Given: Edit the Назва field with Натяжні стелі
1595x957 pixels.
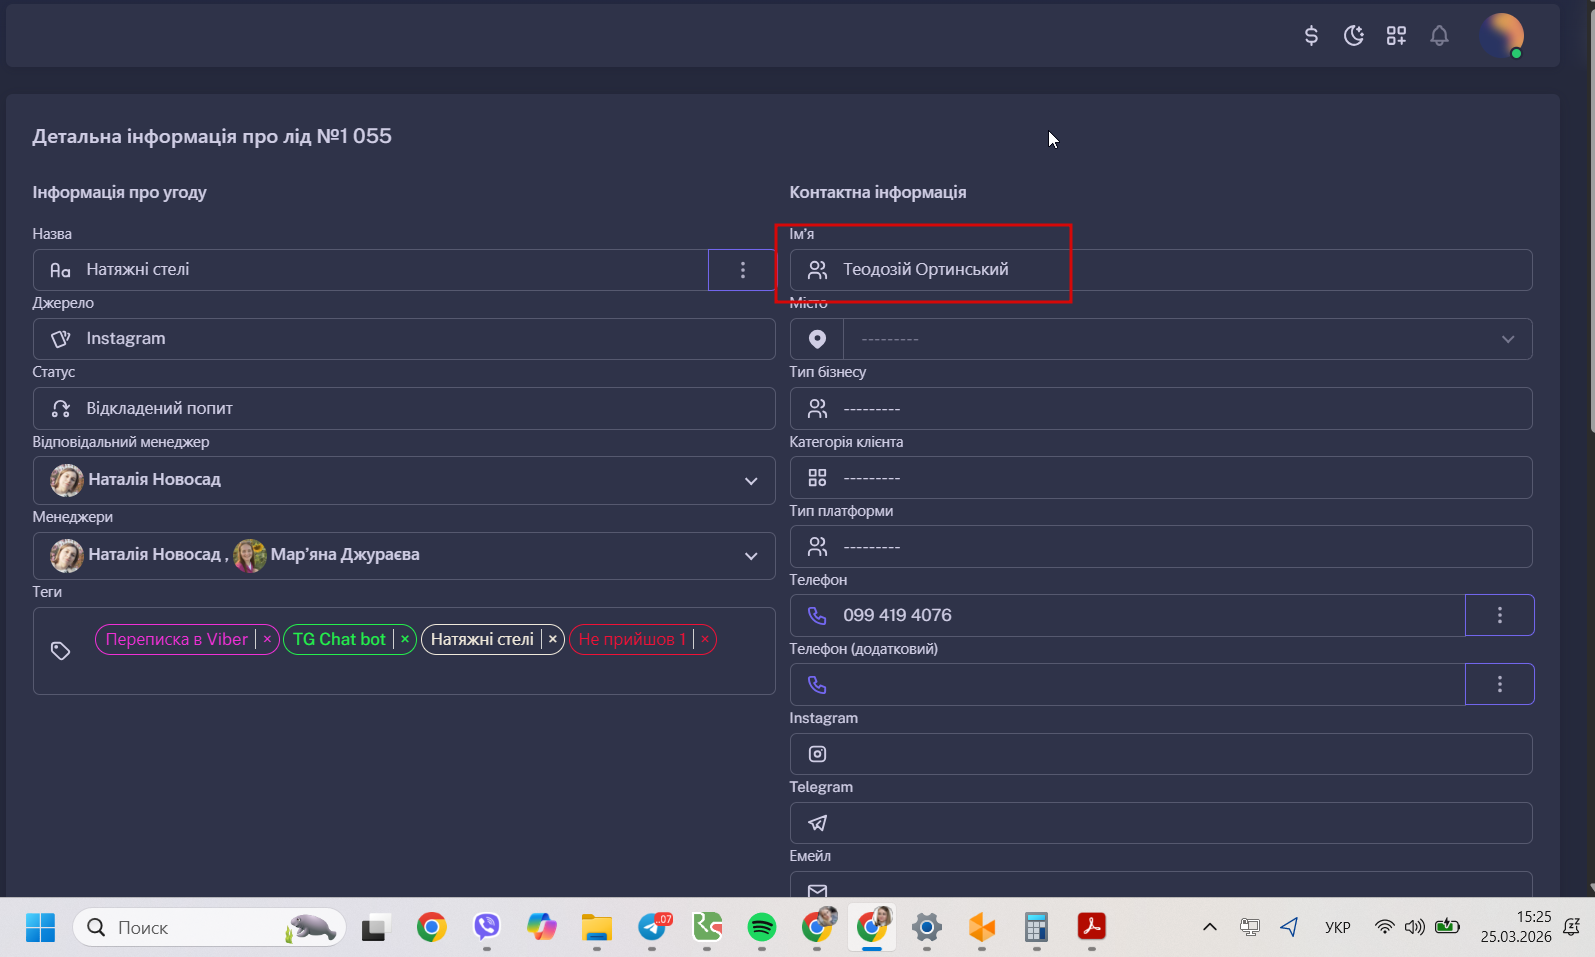Looking at the screenshot, I should point(371,270).
